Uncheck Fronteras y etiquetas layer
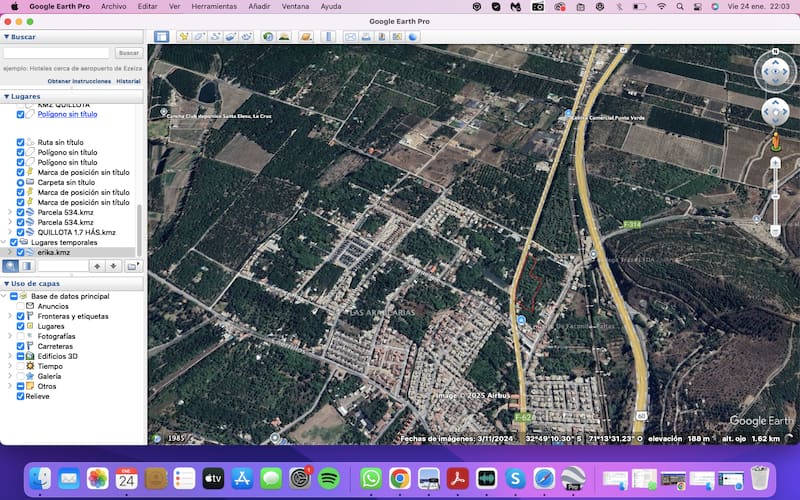 pyautogui.click(x=20, y=316)
